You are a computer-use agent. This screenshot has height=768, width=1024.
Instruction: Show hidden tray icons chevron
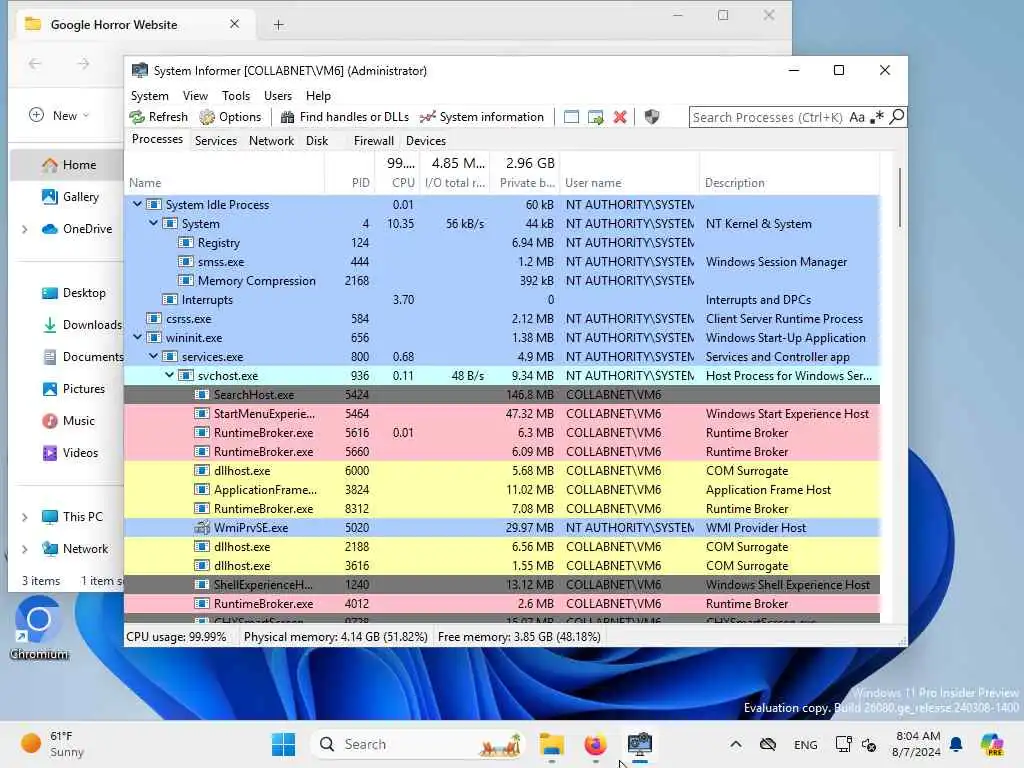point(735,744)
